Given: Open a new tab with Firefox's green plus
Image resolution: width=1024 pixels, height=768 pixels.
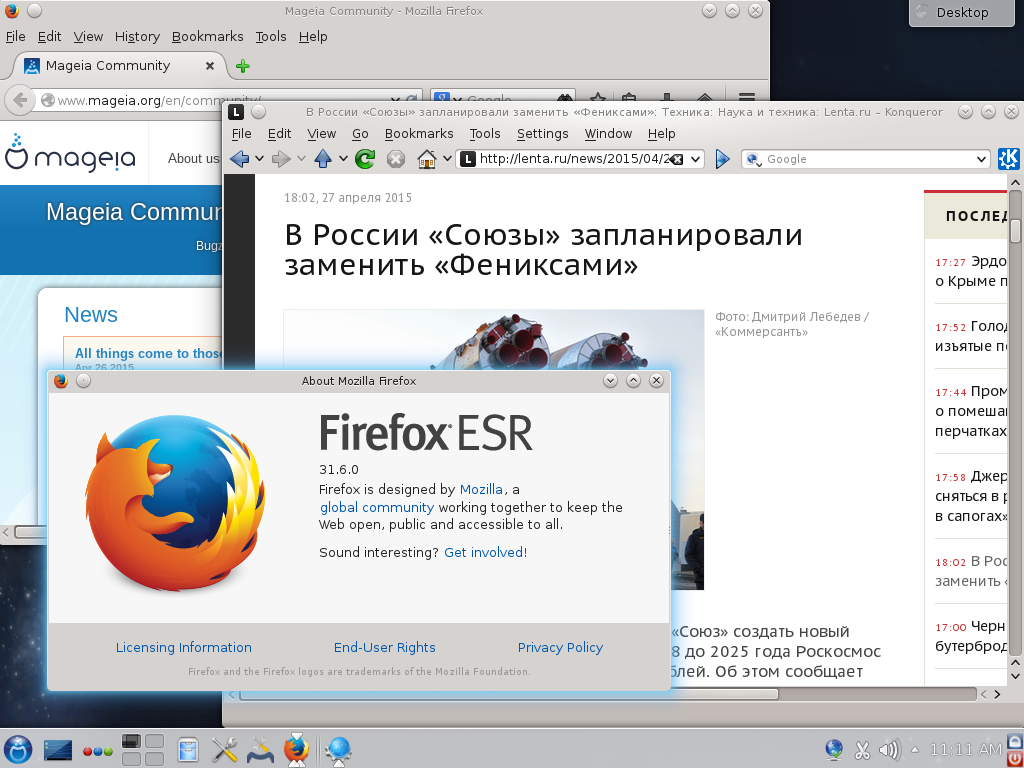Looking at the screenshot, I should (x=242, y=66).
